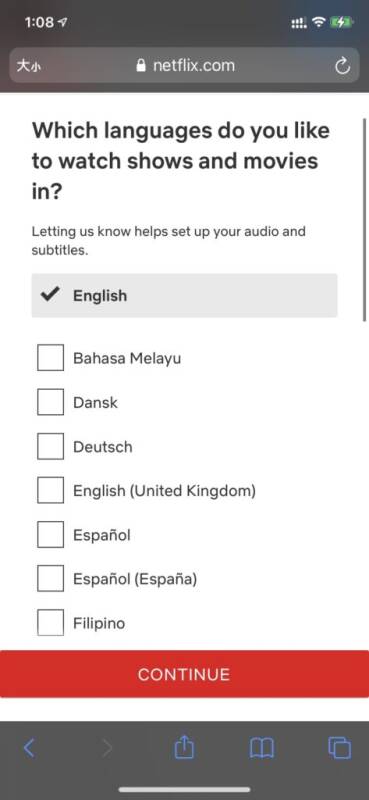The height and width of the screenshot is (800, 369).
Task: Enable the Deutsch checkbox
Action: point(51,446)
